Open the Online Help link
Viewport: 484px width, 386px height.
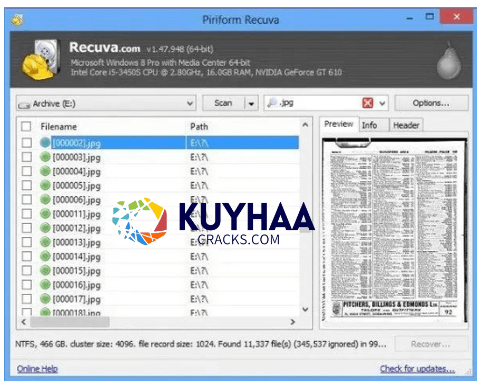pyautogui.click(x=37, y=369)
